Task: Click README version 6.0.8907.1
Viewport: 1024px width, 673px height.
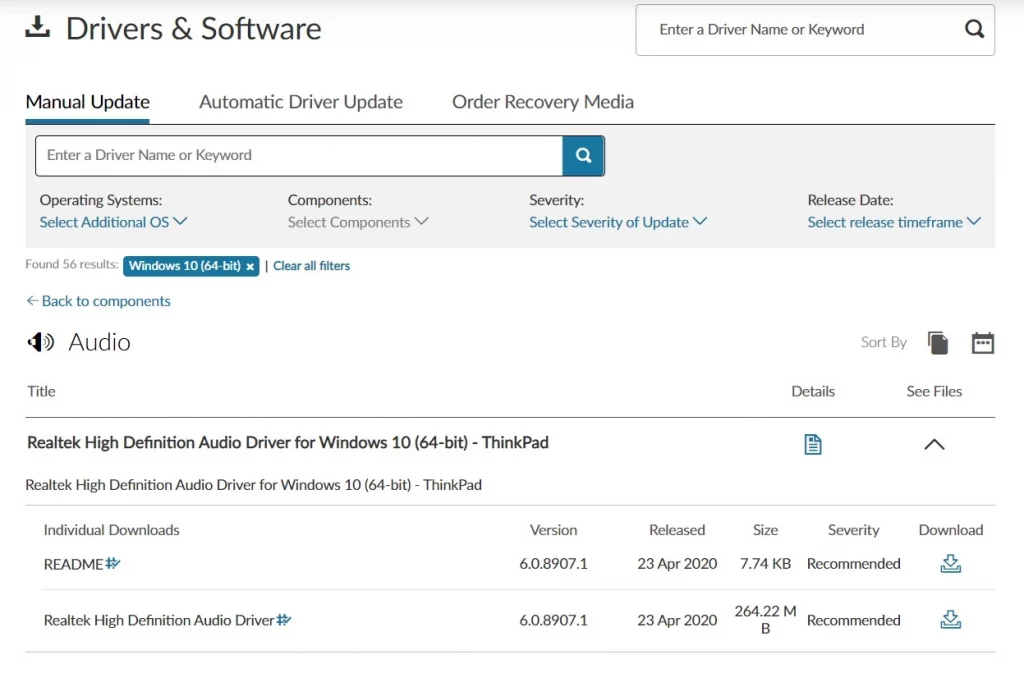Action: (553, 563)
